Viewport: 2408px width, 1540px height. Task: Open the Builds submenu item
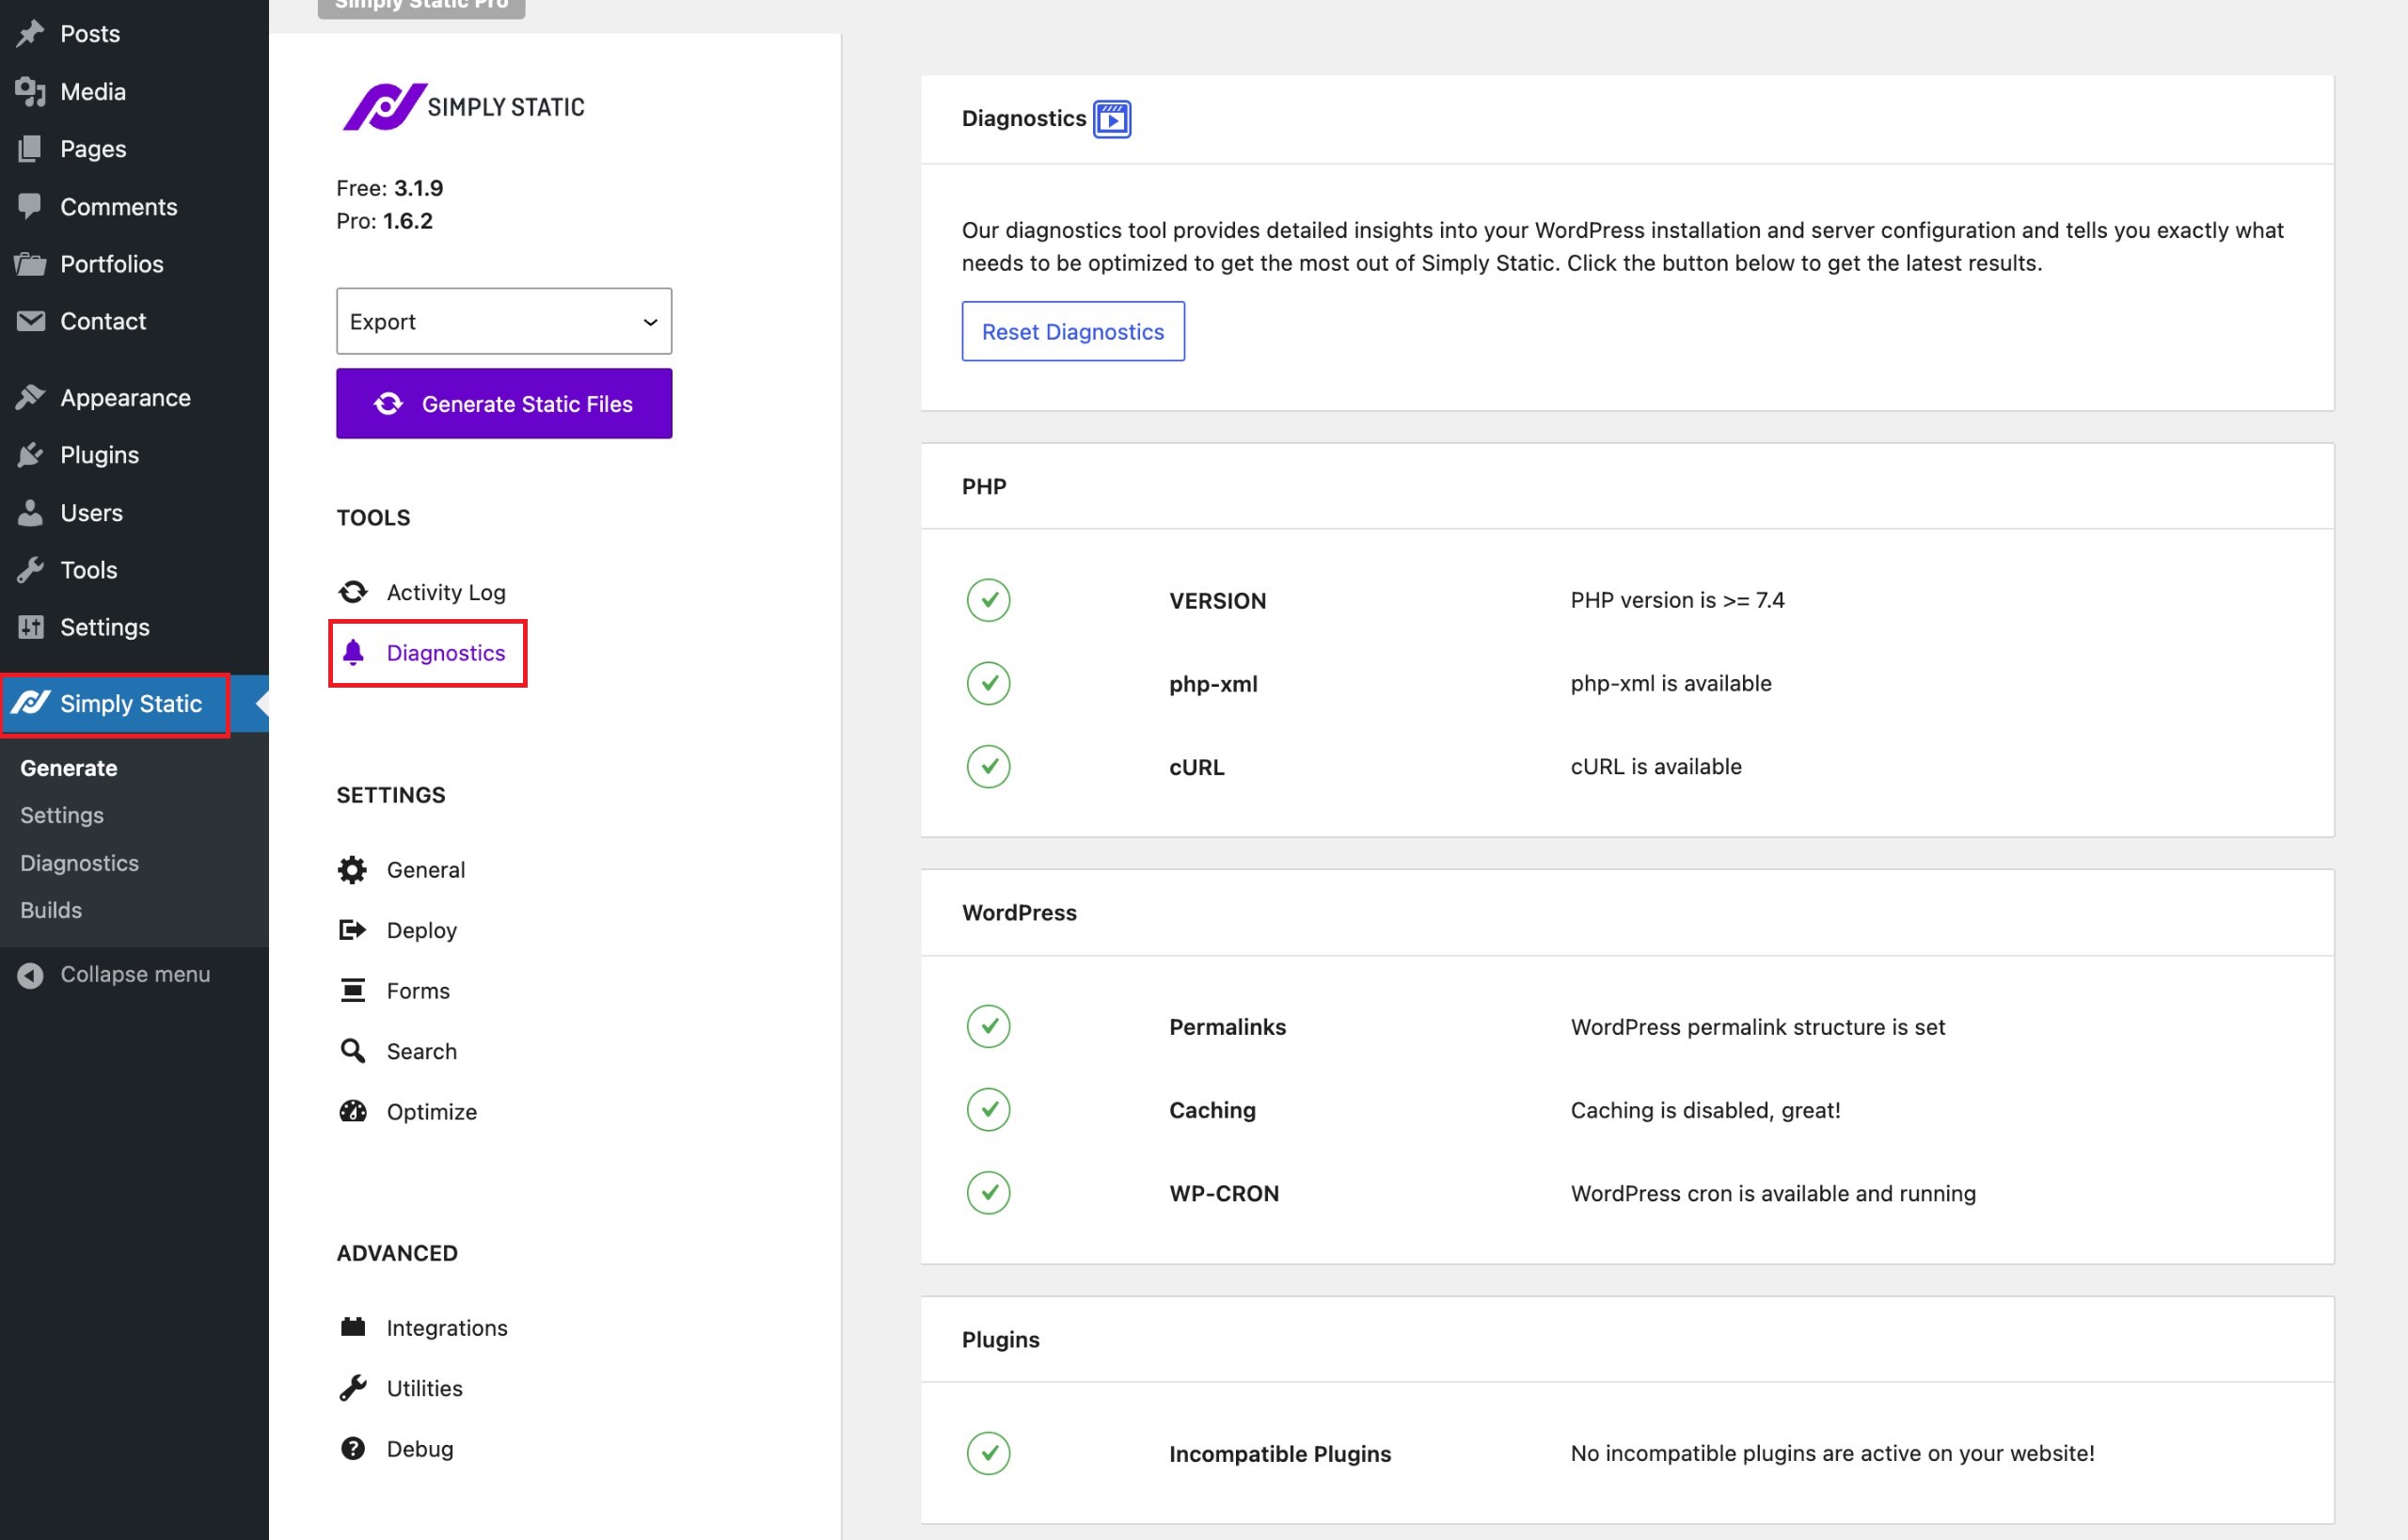(51, 910)
